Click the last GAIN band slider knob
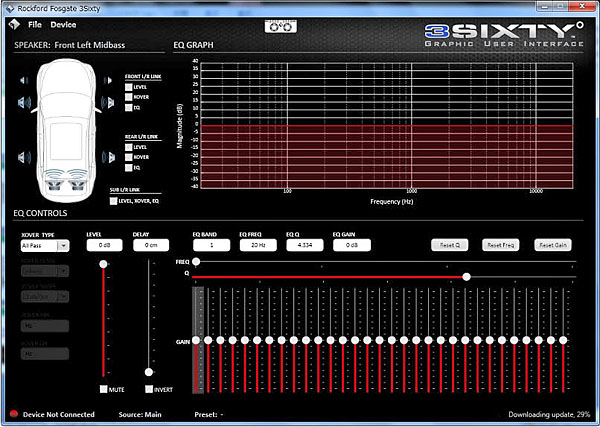The width and height of the screenshot is (600, 427). (x=563, y=340)
